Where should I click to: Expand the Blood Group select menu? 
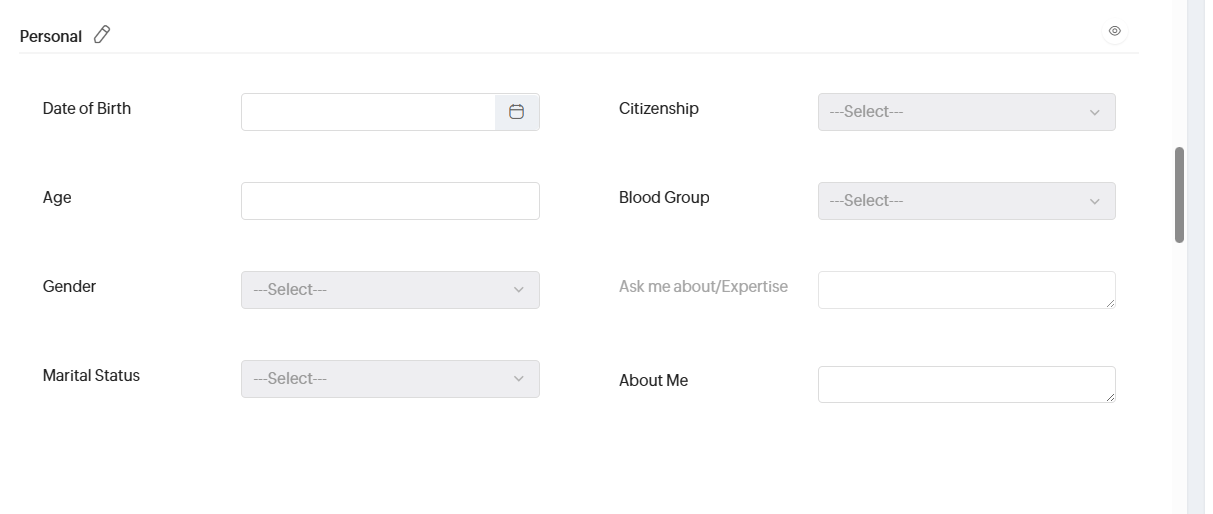click(966, 201)
